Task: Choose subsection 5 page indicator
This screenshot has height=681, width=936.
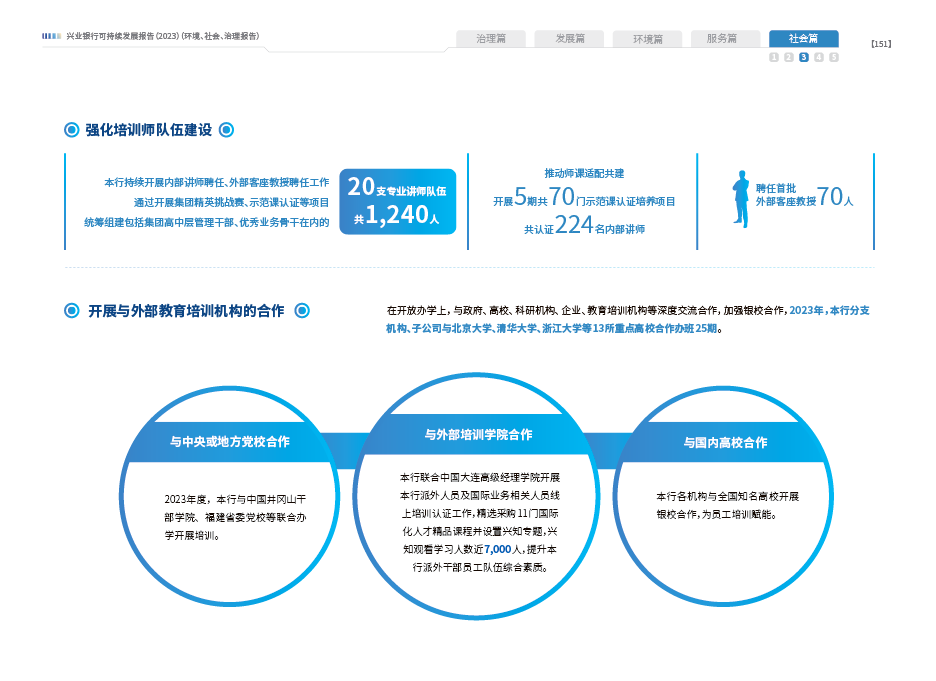Action: pyautogui.click(x=834, y=57)
